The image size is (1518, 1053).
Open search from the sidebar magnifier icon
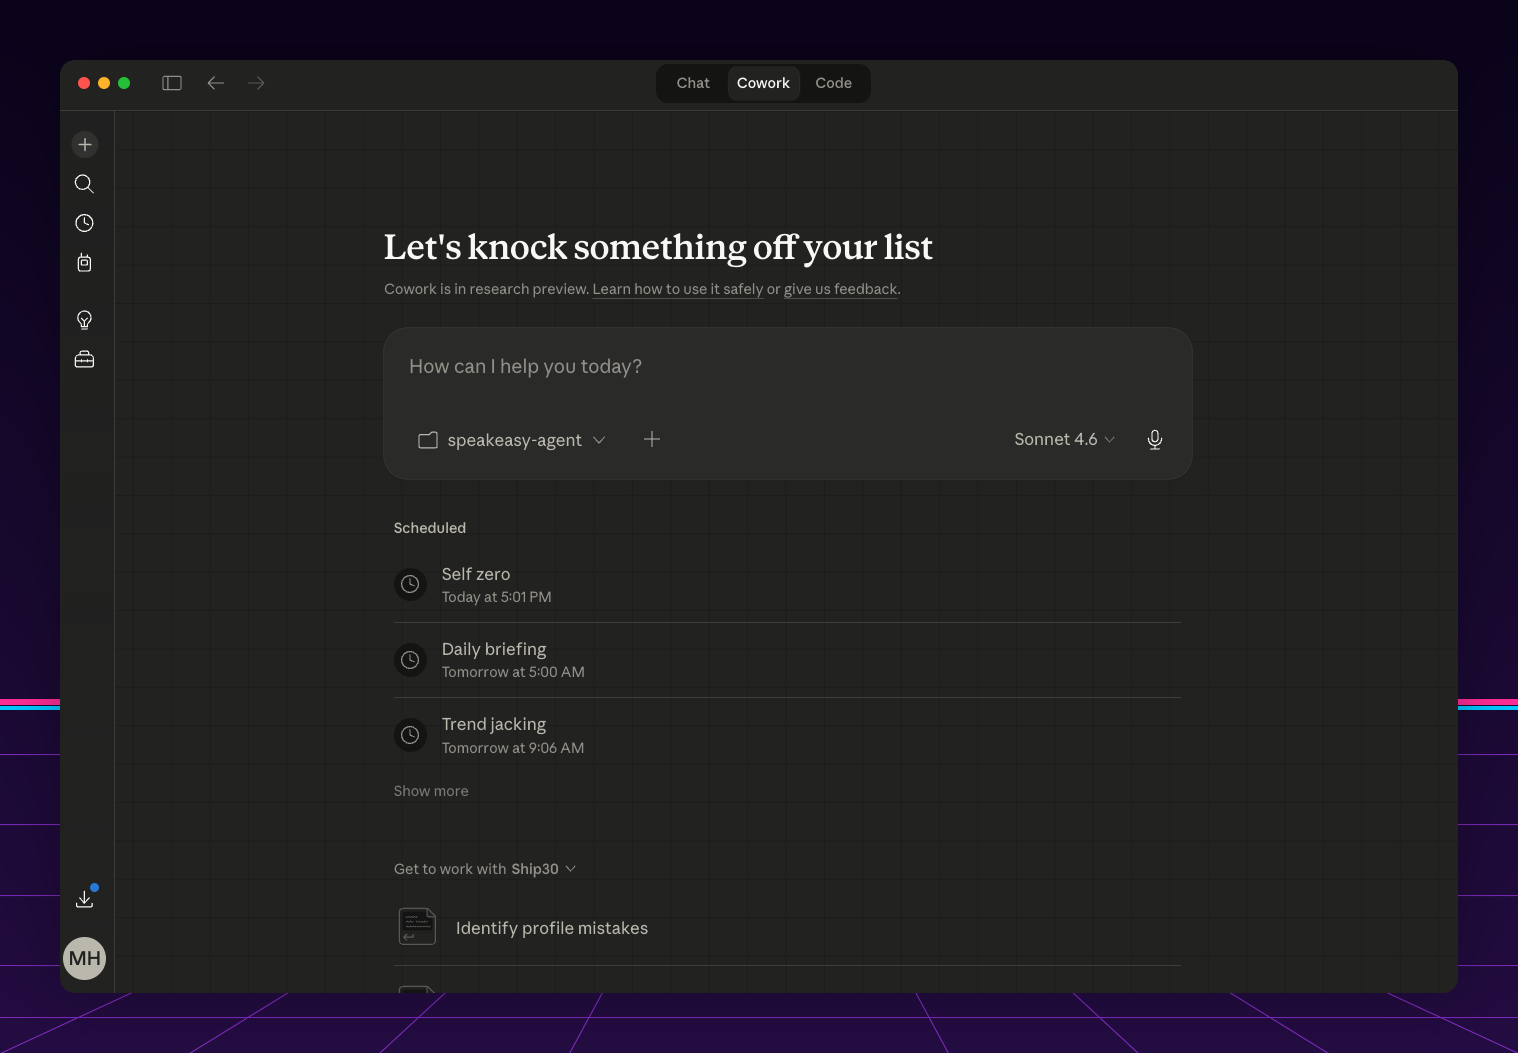[85, 184]
